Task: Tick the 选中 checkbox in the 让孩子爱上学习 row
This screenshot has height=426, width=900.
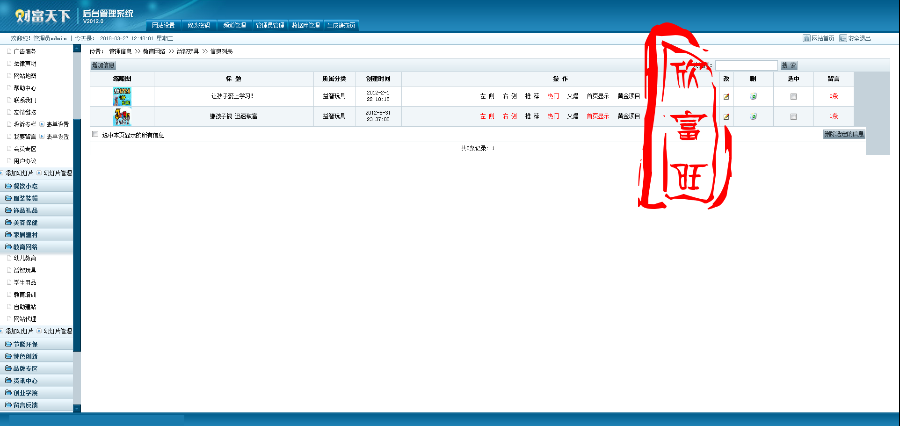Action: (x=793, y=97)
